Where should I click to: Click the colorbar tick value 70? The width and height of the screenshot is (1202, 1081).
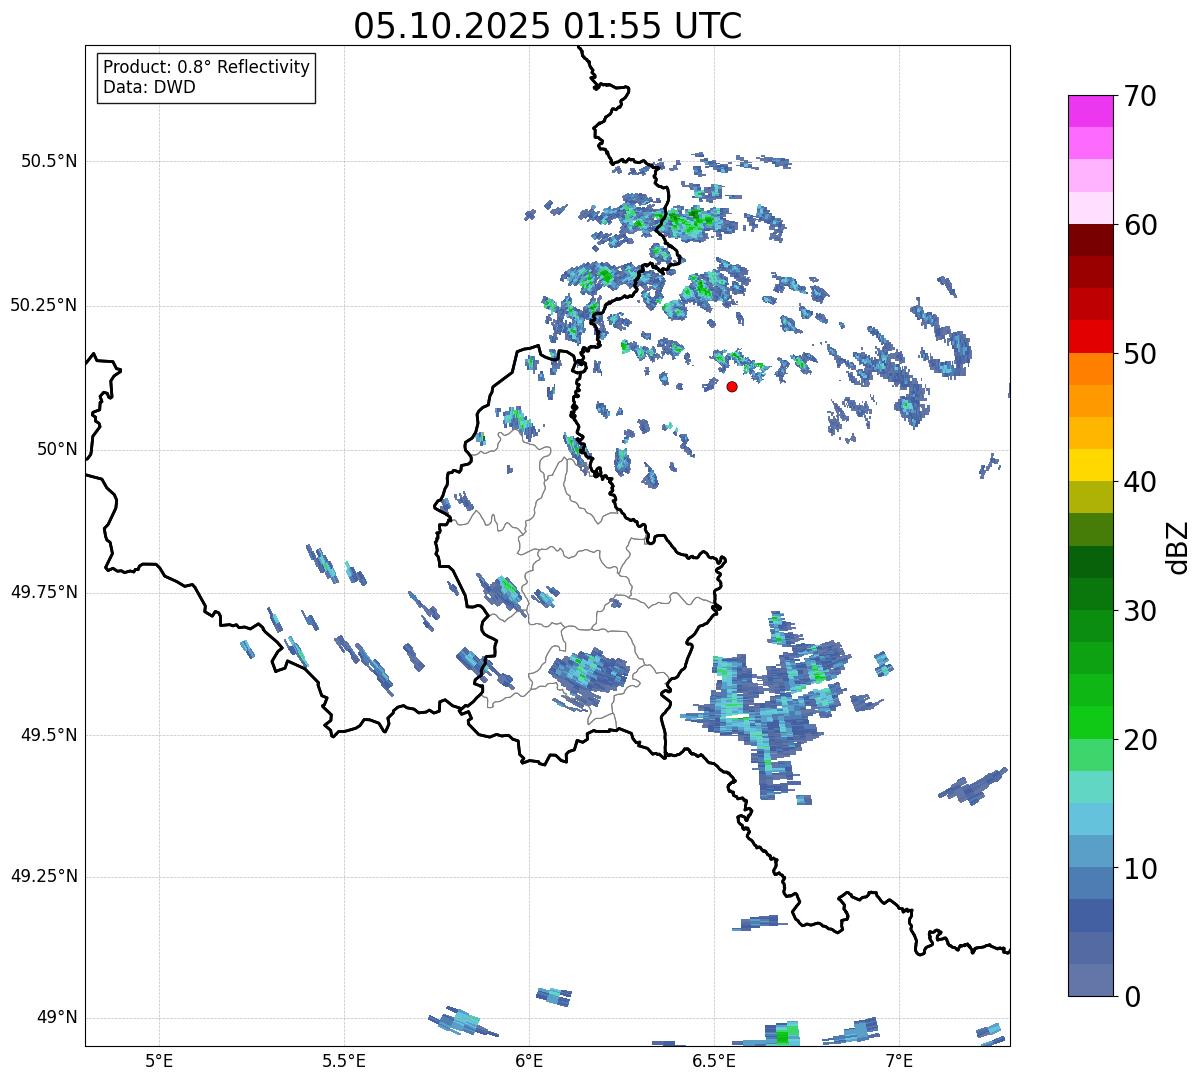[x=1140, y=96]
